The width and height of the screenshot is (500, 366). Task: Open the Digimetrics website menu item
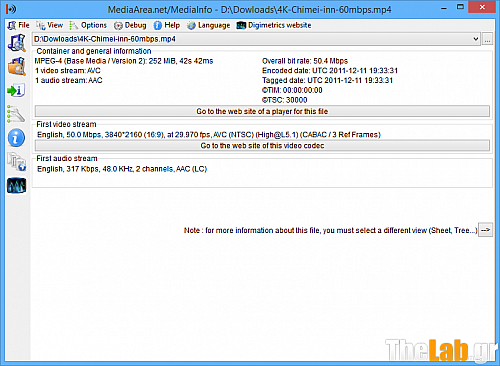coord(274,25)
